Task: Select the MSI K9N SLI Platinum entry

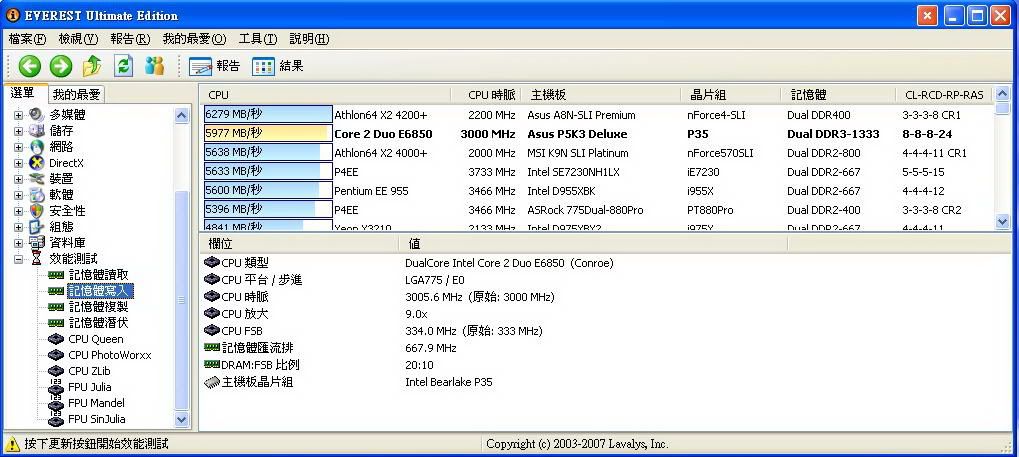Action: coord(578,153)
